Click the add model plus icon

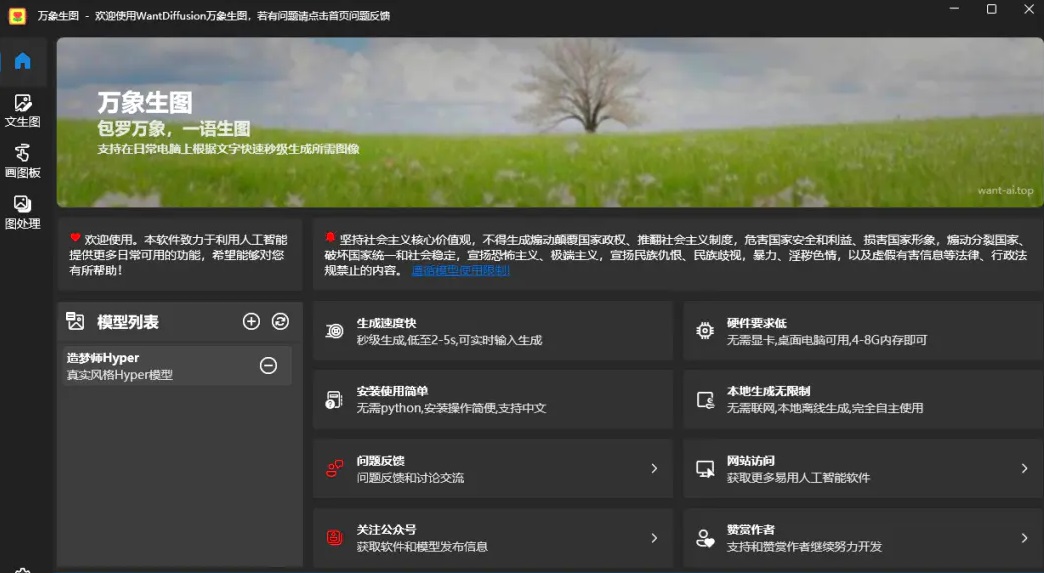coord(251,321)
